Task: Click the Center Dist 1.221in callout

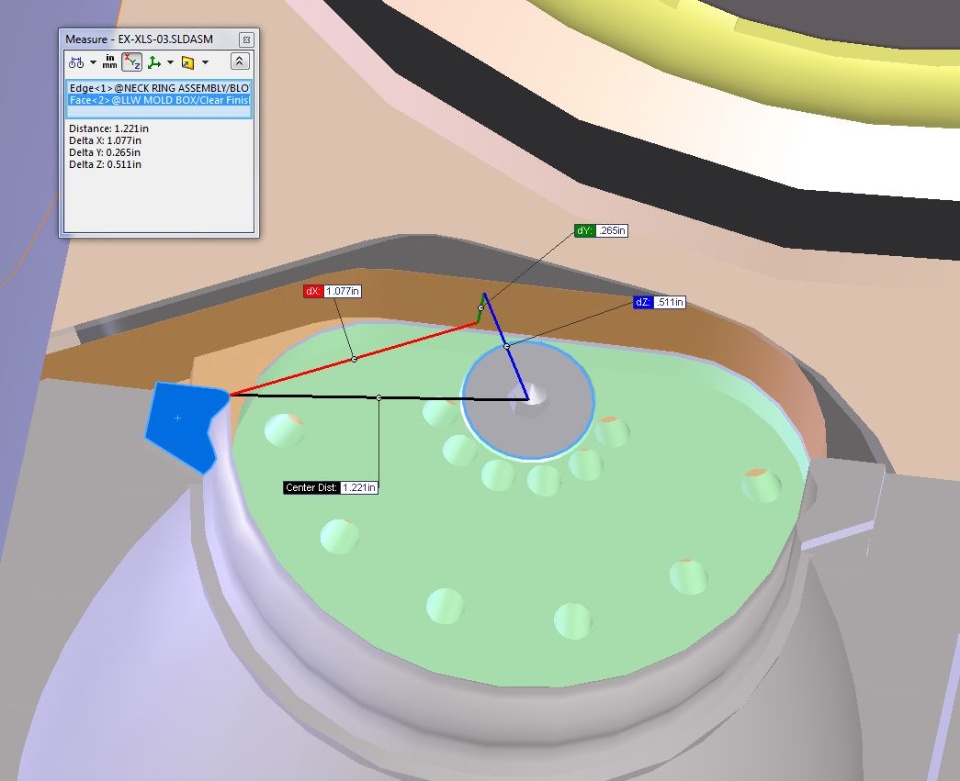Action: tap(331, 488)
